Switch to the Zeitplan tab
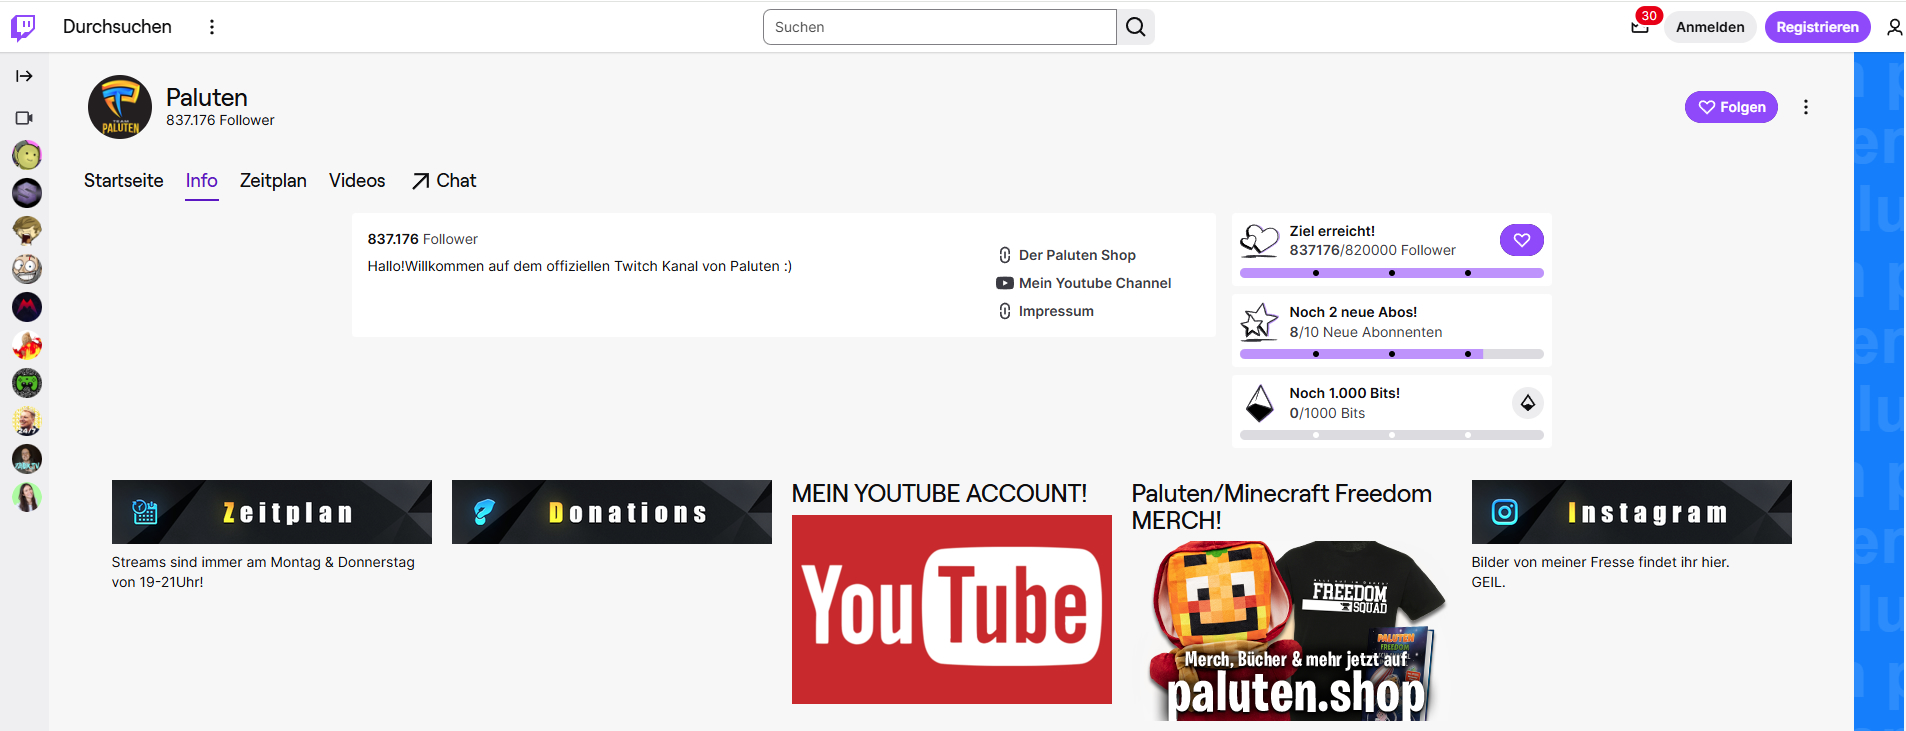The width and height of the screenshot is (1906, 731). [x=273, y=181]
